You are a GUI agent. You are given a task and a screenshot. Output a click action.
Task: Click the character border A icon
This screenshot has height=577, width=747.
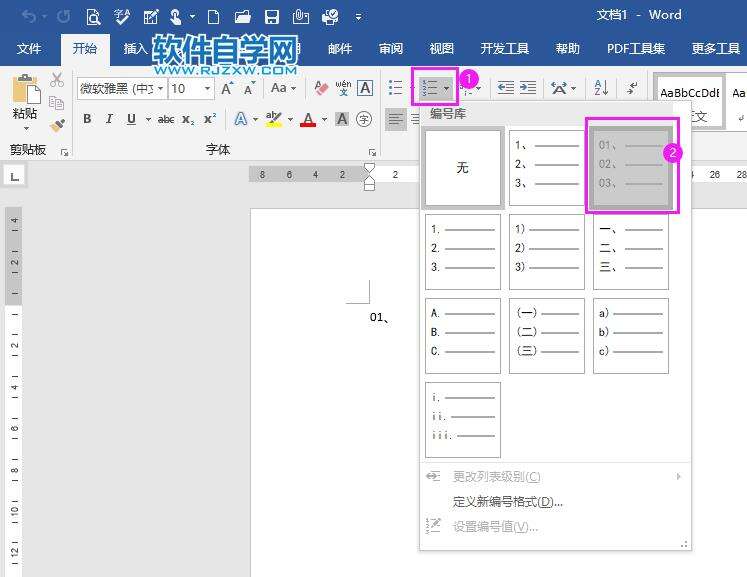click(365, 88)
